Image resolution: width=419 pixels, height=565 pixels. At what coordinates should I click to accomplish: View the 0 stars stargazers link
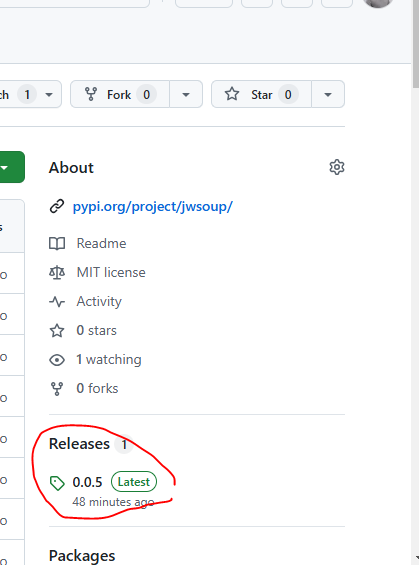[96, 330]
